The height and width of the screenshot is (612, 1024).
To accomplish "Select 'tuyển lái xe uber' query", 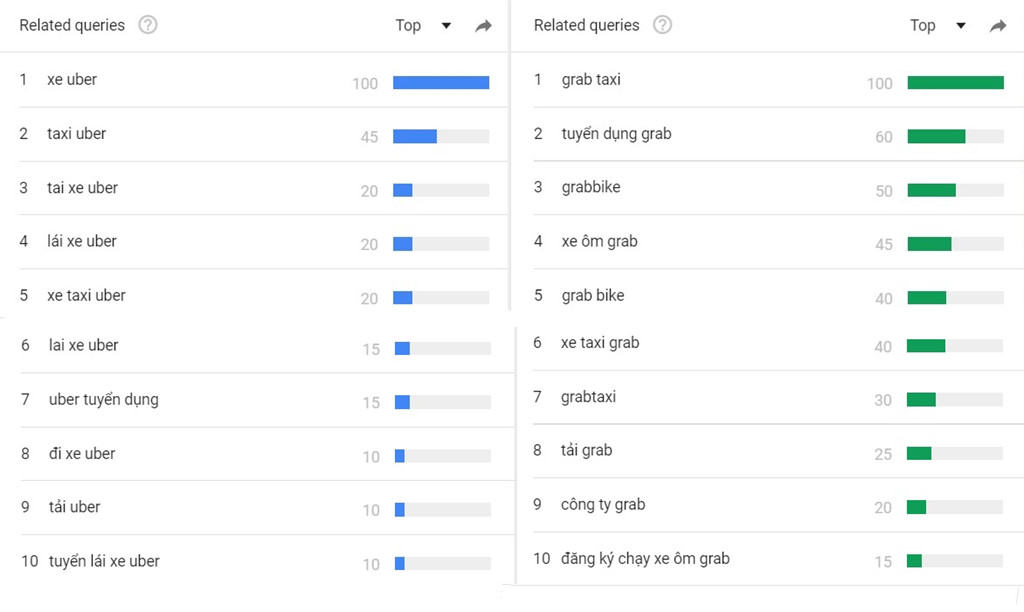I will point(104,562).
